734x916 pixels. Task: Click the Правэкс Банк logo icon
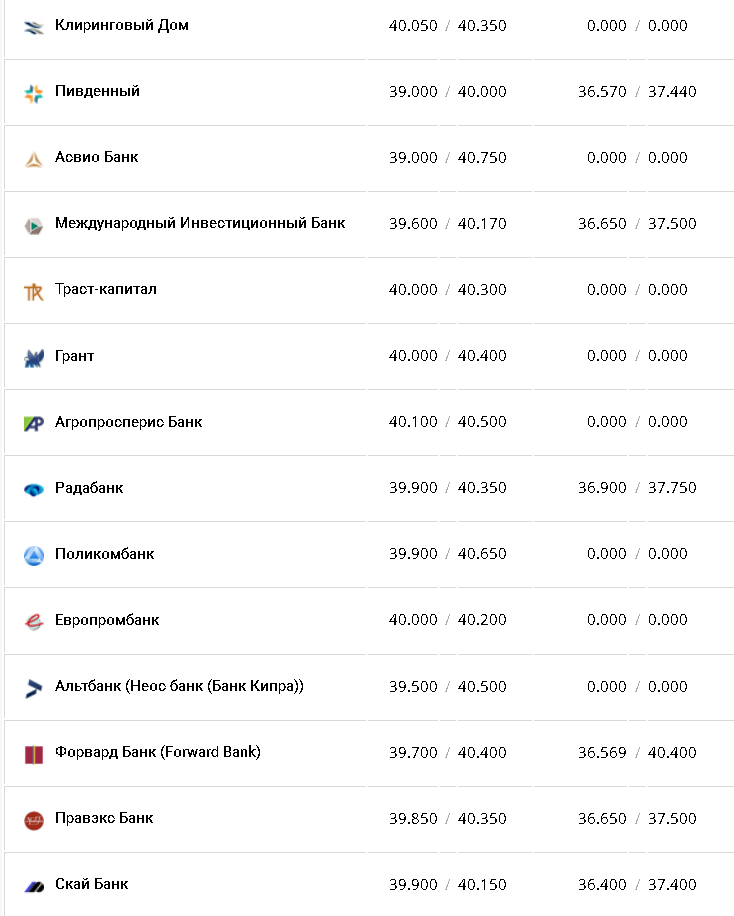click(x=34, y=820)
